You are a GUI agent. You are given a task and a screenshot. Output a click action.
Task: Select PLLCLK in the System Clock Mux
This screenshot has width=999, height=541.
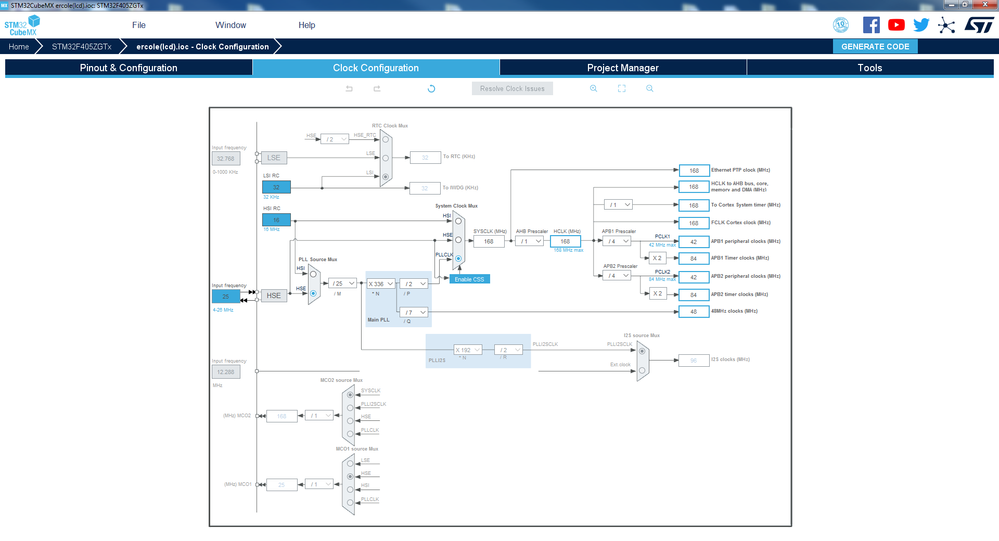pos(458,259)
